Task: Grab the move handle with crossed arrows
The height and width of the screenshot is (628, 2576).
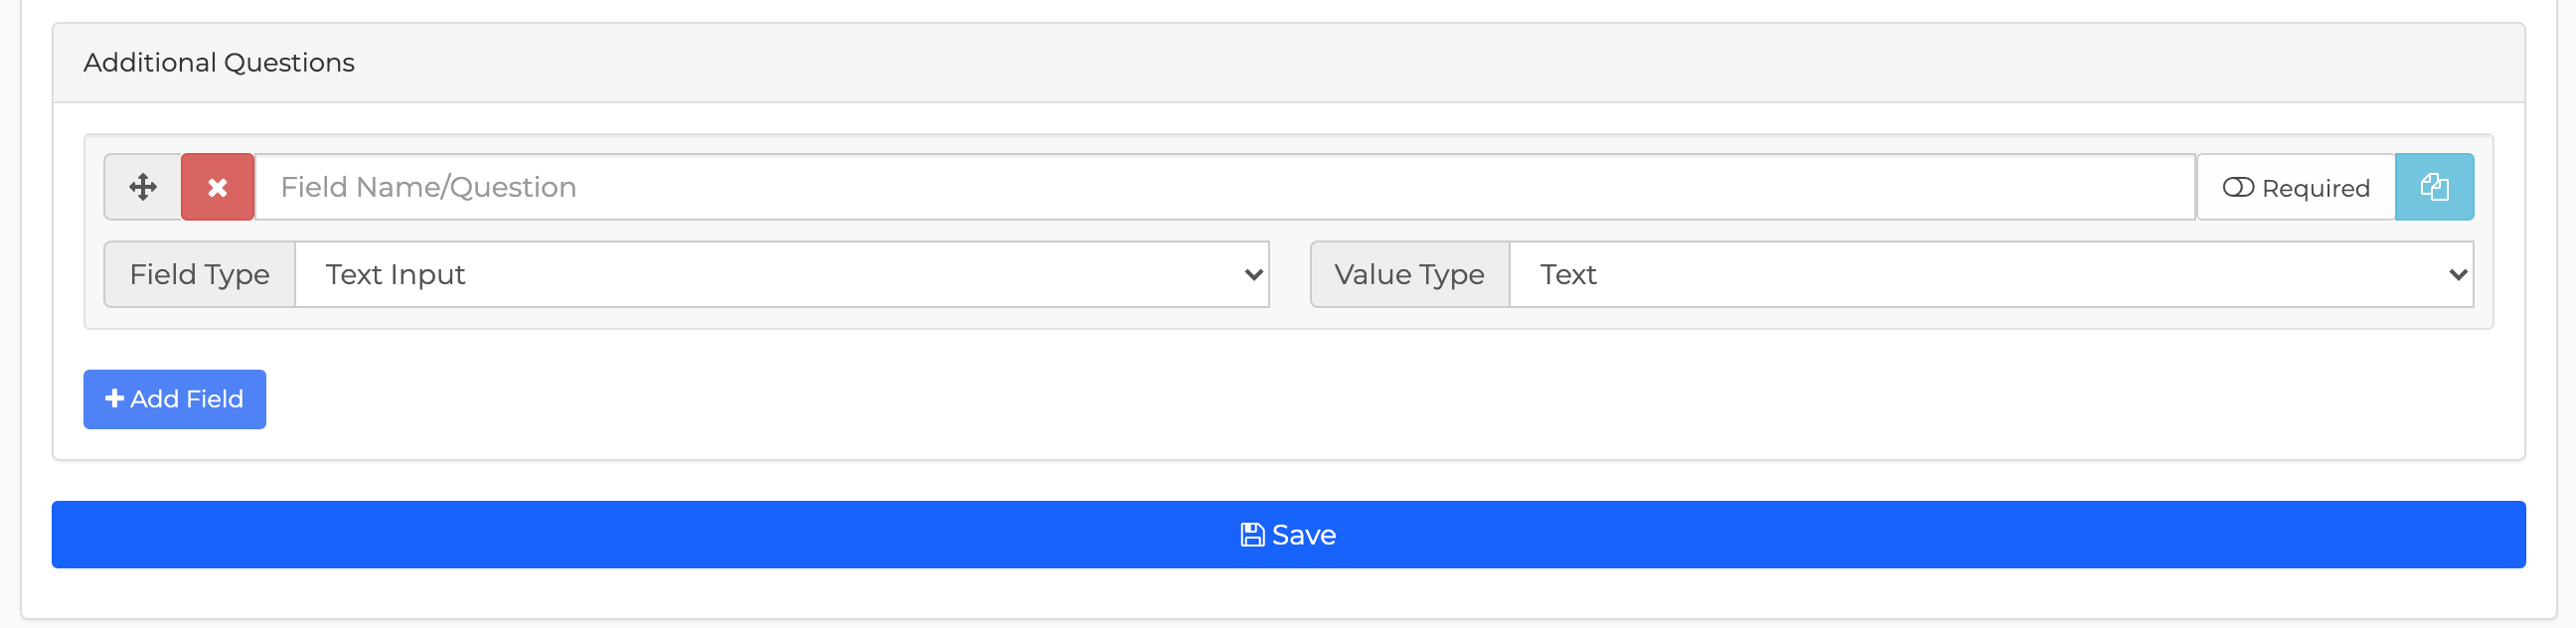Action: point(143,187)
